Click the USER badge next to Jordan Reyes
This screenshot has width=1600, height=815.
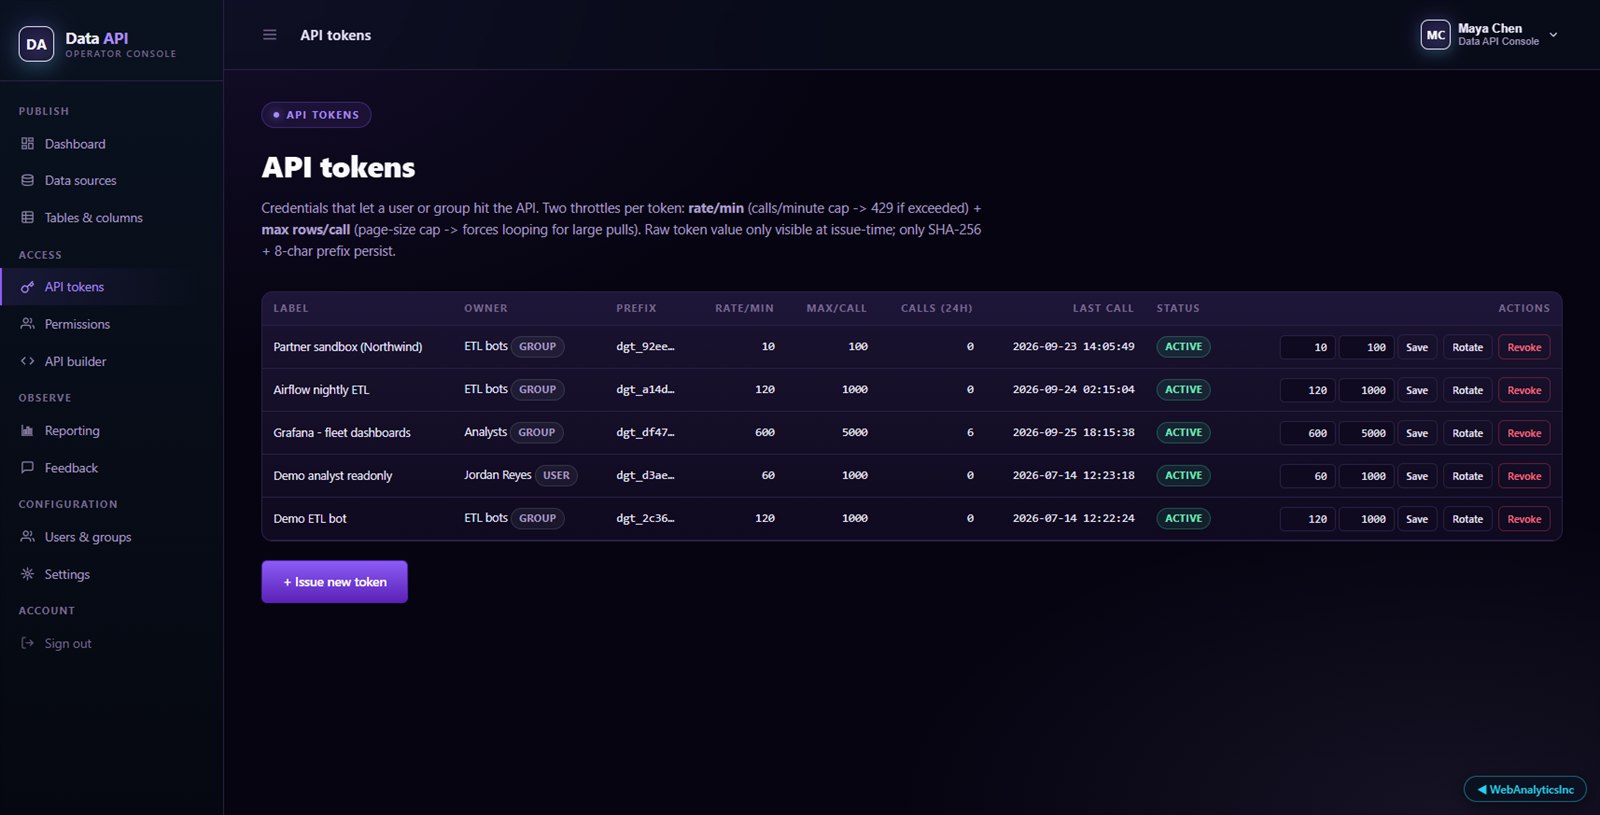click(x=556, y=476)
